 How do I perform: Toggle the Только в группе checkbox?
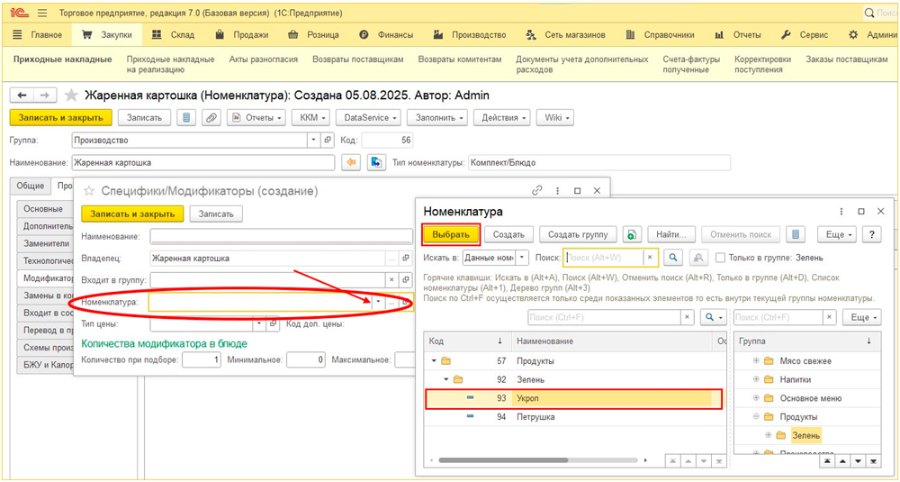[x=720, y=258]
